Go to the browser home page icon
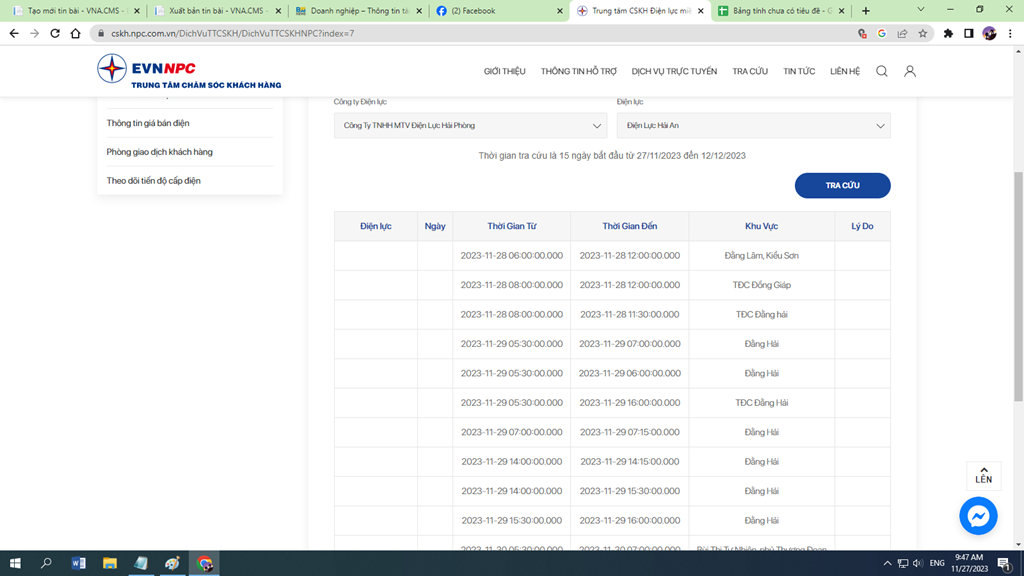 76,33
